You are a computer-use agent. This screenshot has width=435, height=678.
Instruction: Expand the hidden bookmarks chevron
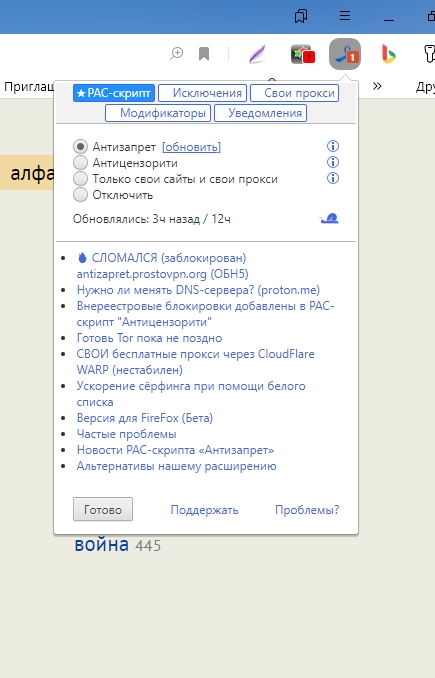(377, 86)
